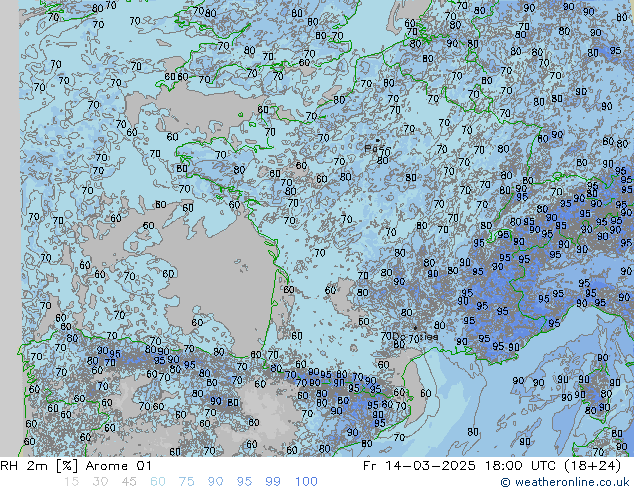Click the 30 legend value
634x490 pixels.
coord(100,482)
